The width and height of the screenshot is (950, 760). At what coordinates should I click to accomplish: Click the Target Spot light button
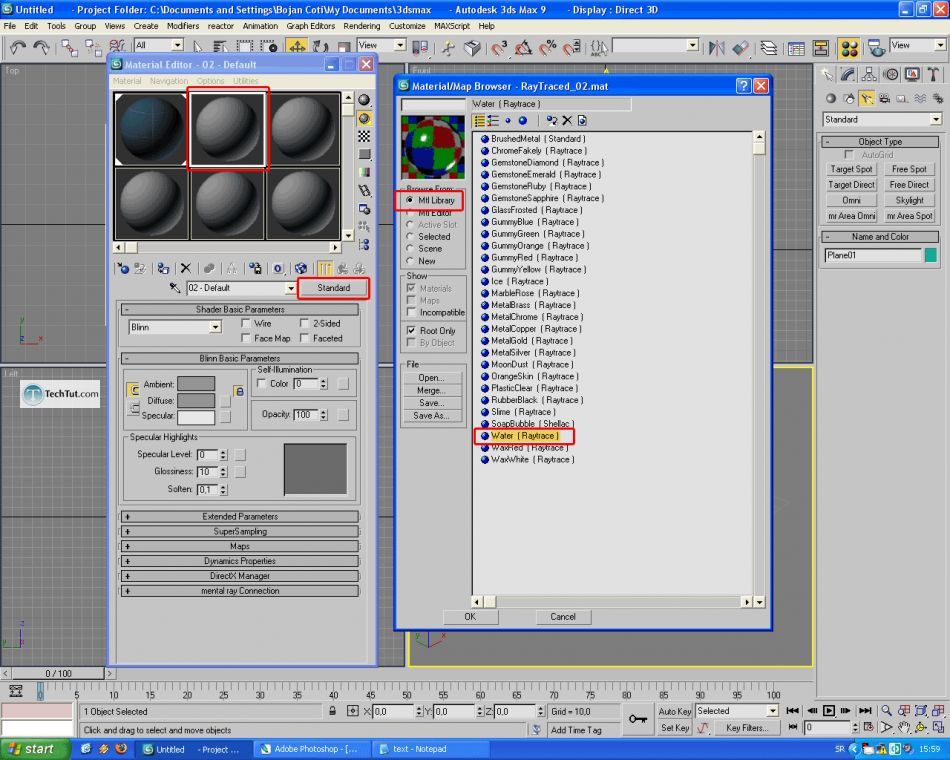point(851,169)
